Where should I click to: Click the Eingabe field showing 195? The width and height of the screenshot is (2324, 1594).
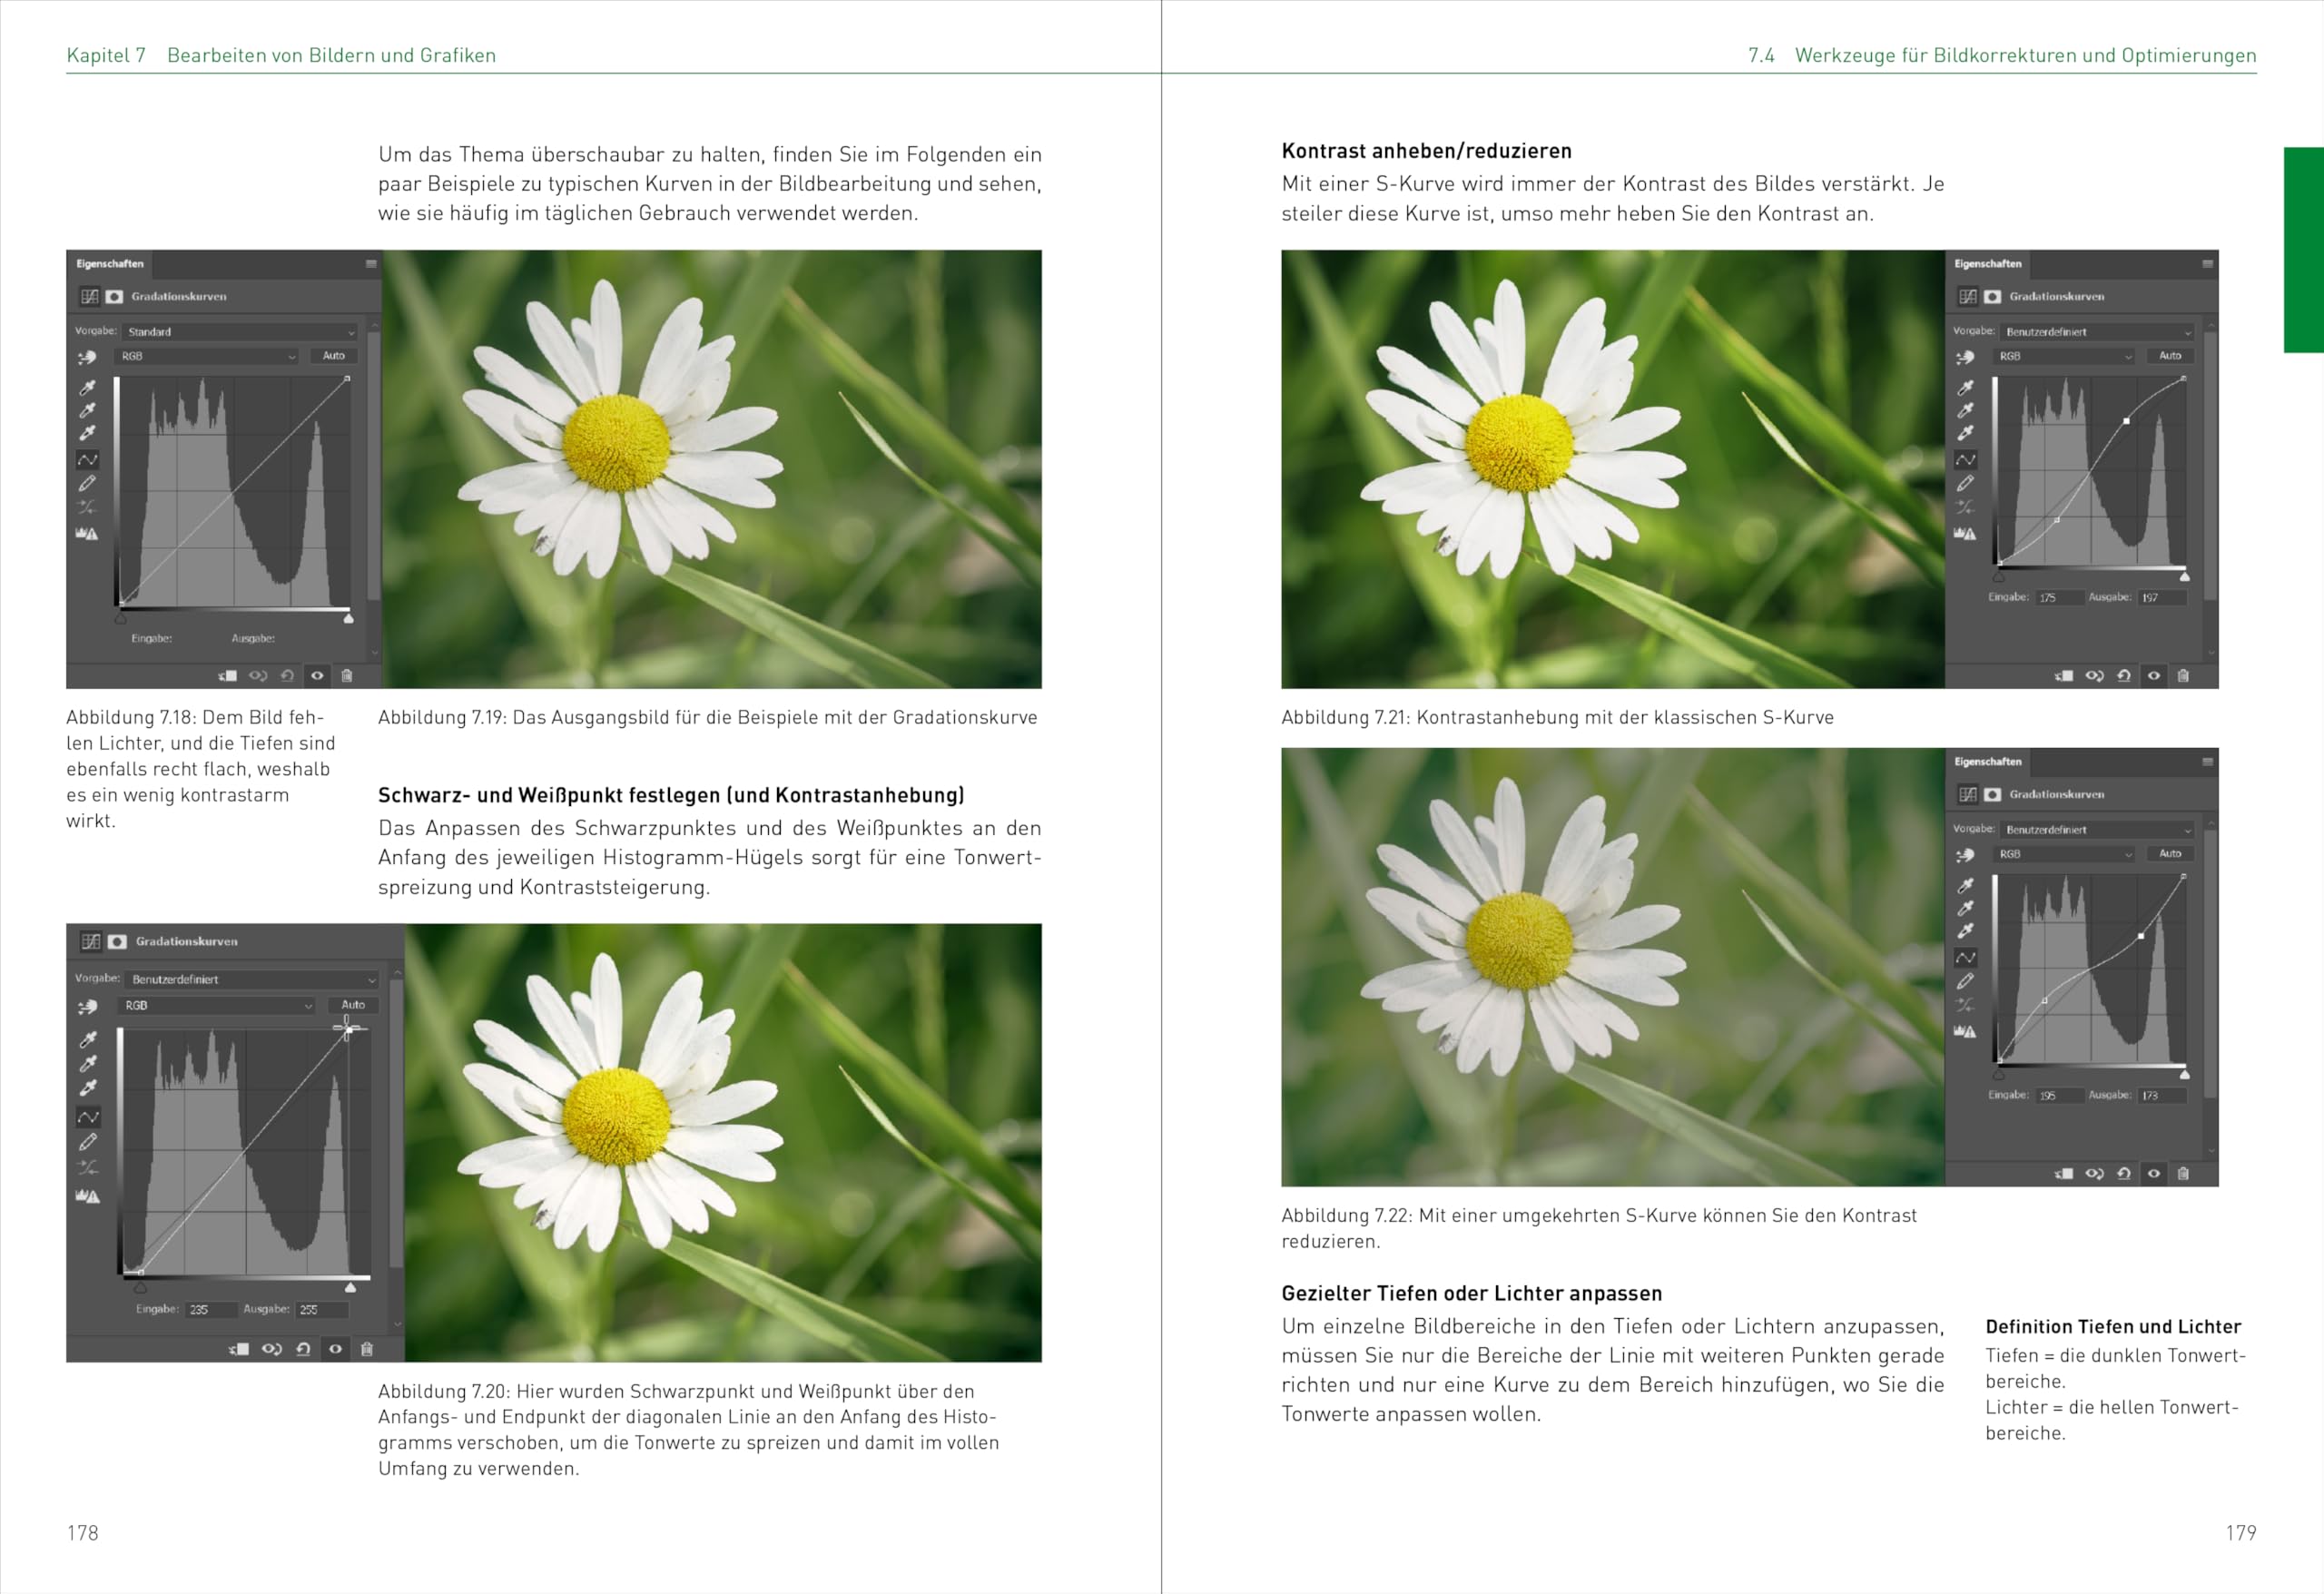(x=2059, y=1095)
